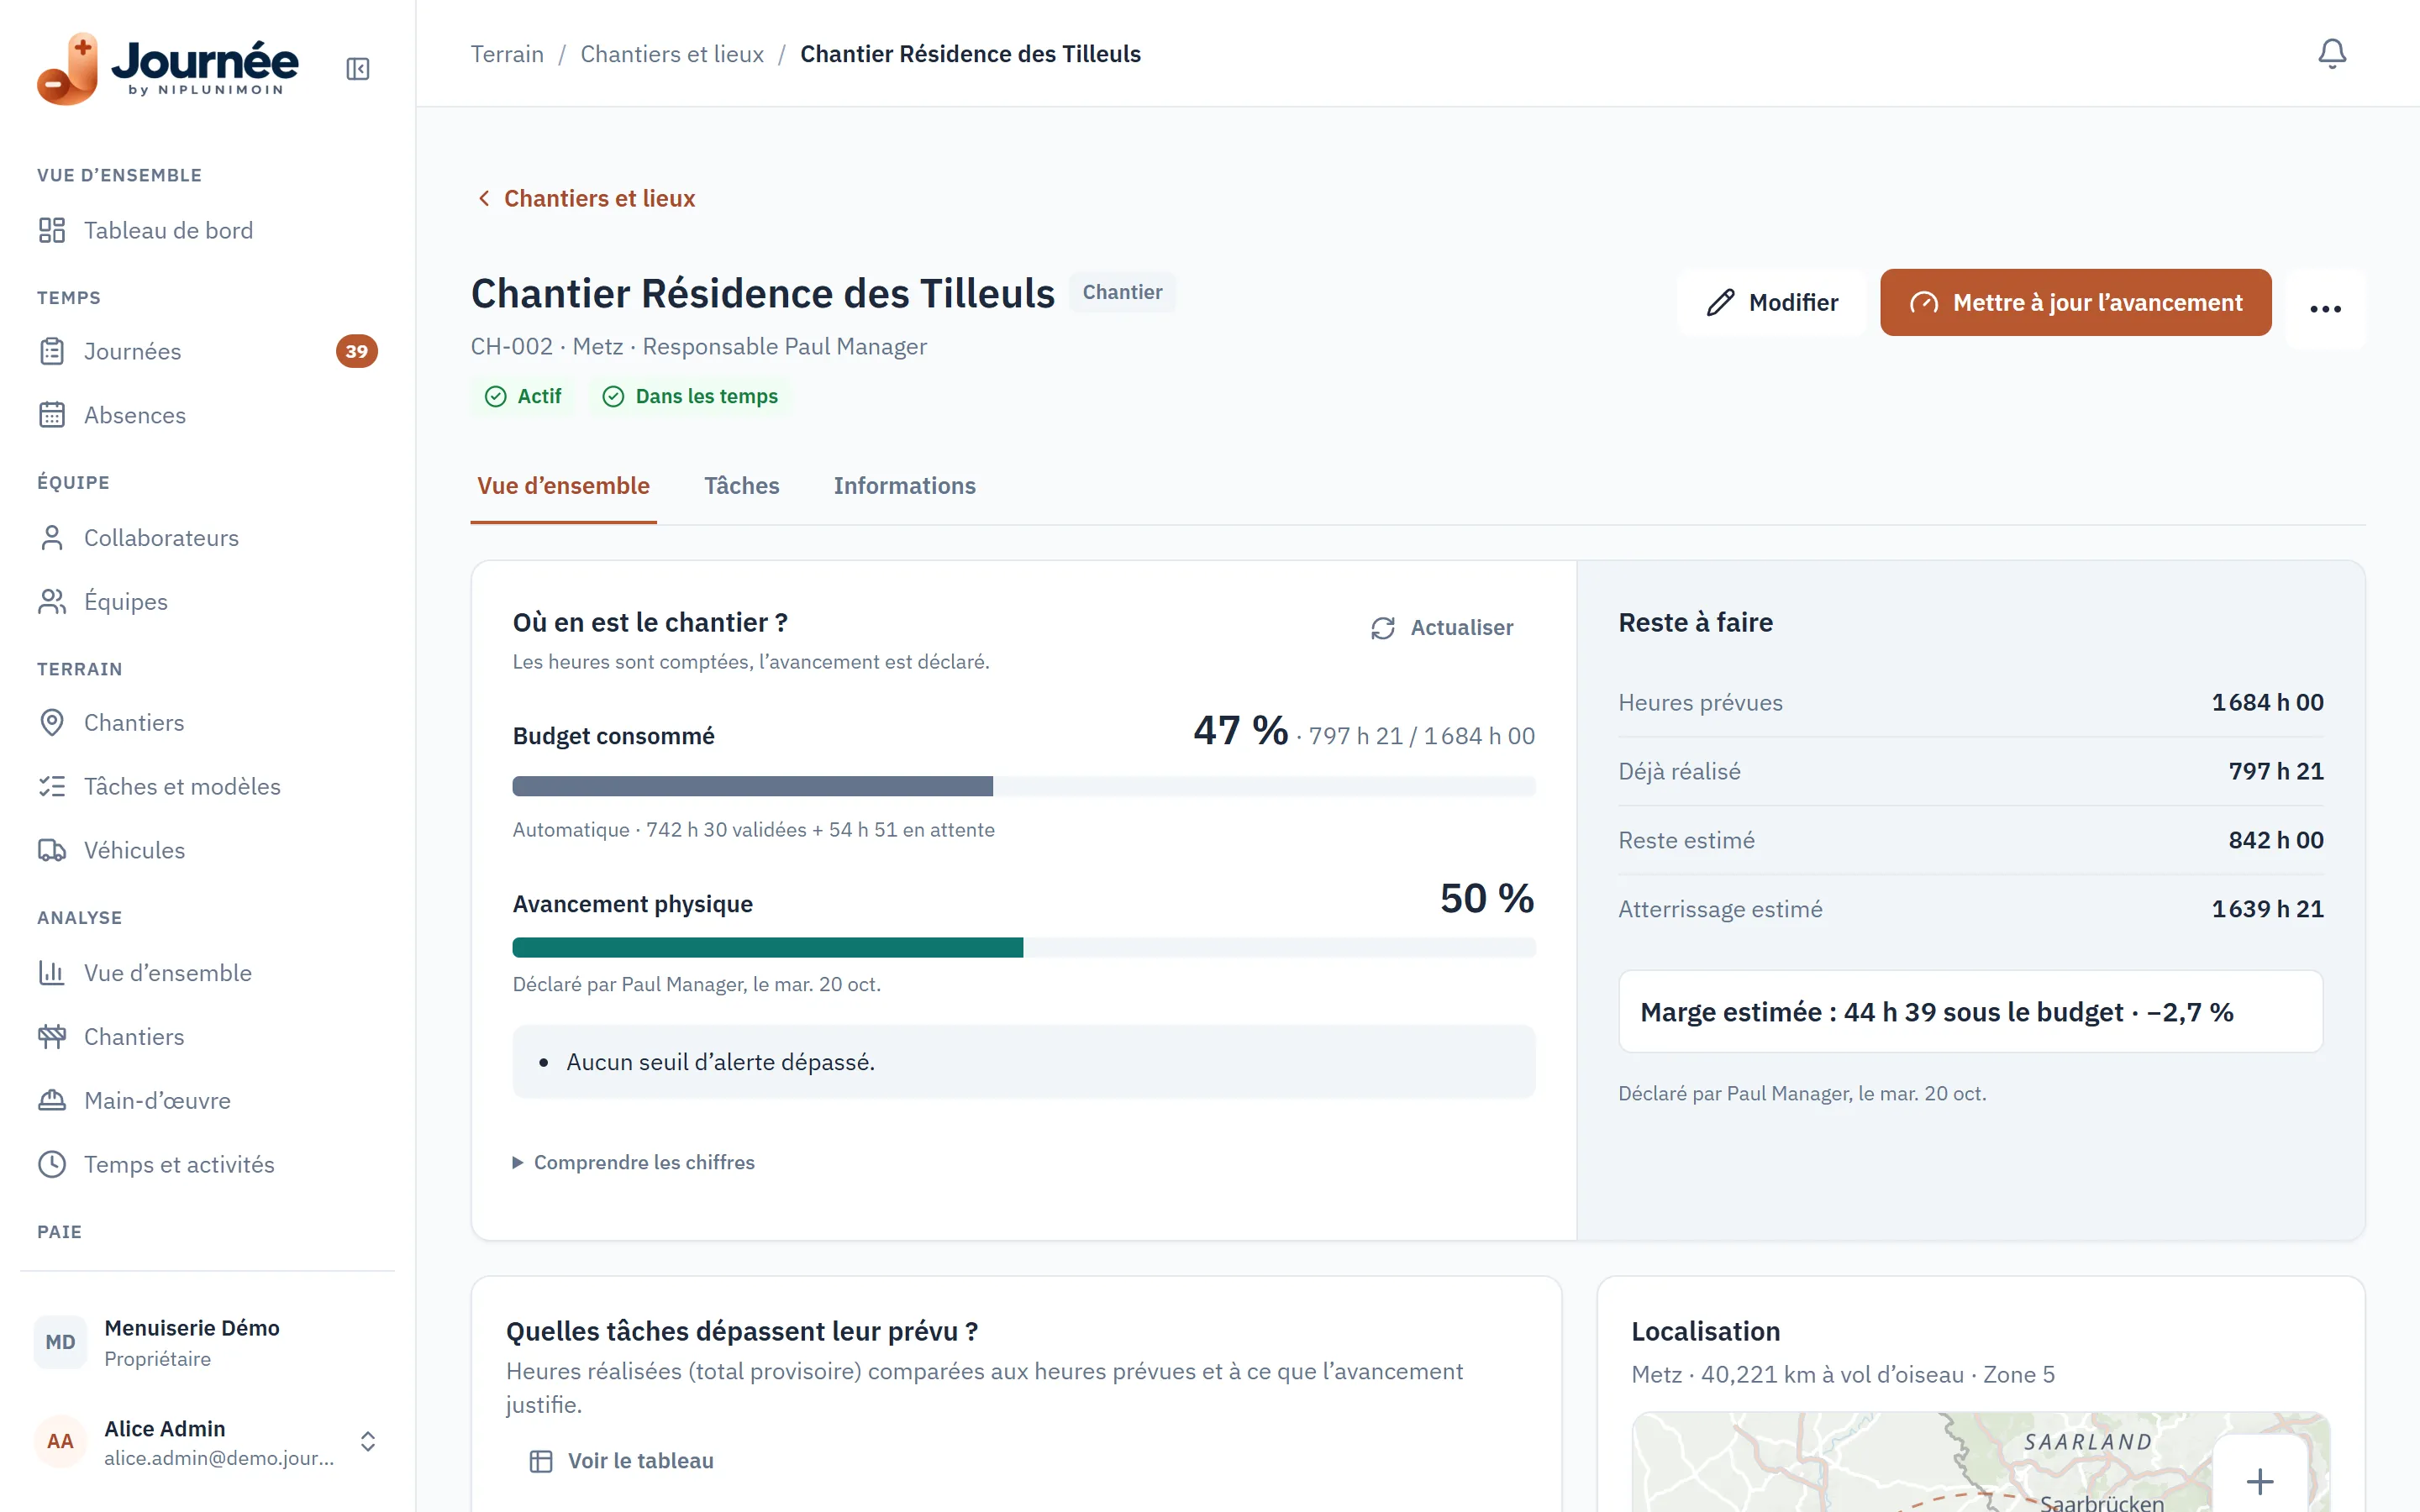Screen dimensions: 2420x1512
Task: Open Menuiserie Démo organisation entry
Action: [x=207, y=1342]
